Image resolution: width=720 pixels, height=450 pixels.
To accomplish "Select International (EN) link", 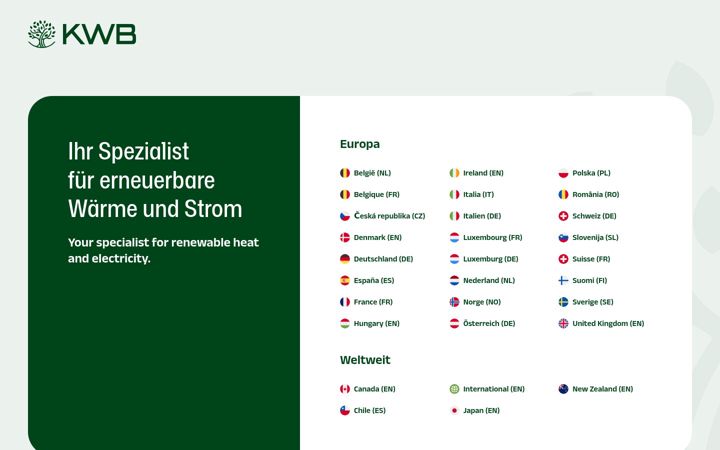I will pyautogui.click(x=494, y=389).
